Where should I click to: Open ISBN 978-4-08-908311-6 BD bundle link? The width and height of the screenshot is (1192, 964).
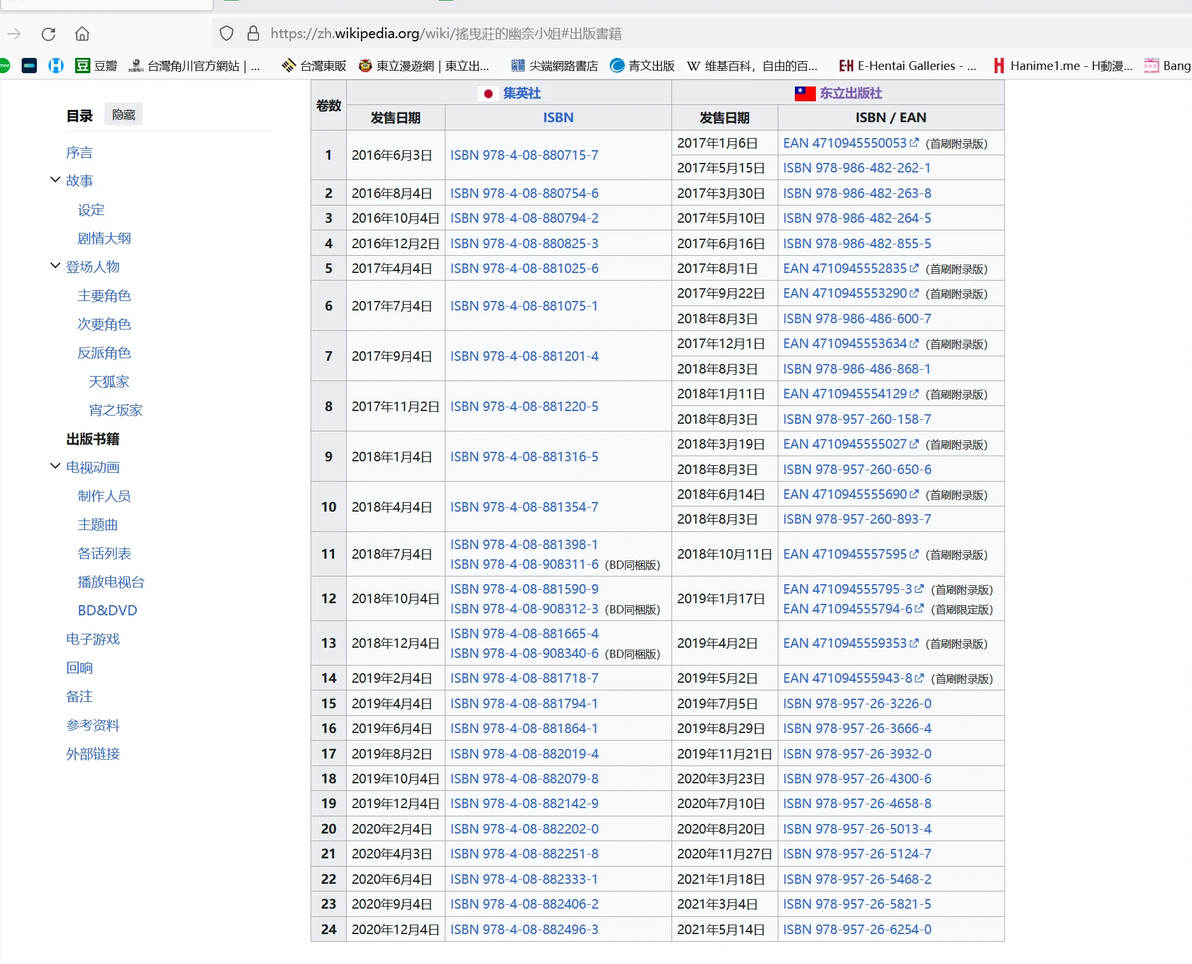524,565
